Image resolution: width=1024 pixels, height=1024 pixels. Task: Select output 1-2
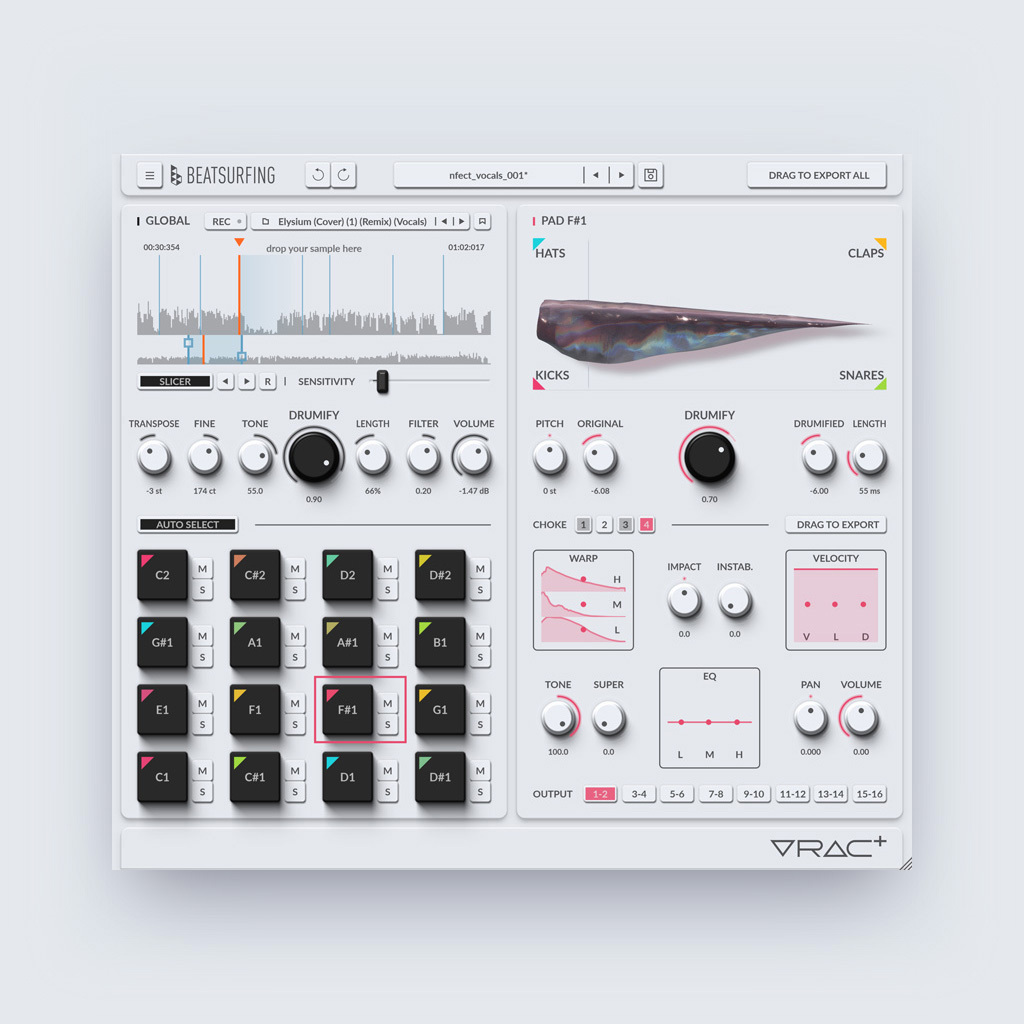(x=600, y=793)
